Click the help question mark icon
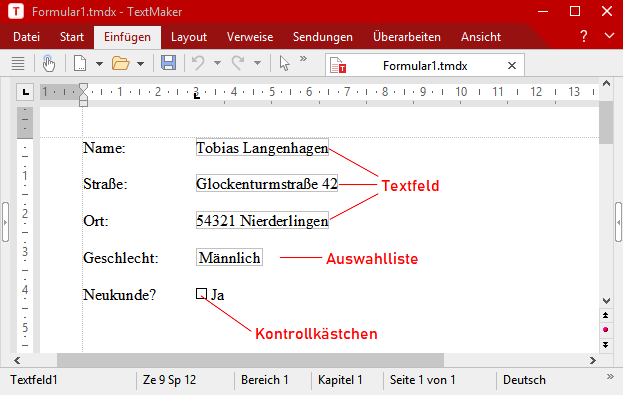The height and width of the screenshot is (395, 623). point(583,36)
